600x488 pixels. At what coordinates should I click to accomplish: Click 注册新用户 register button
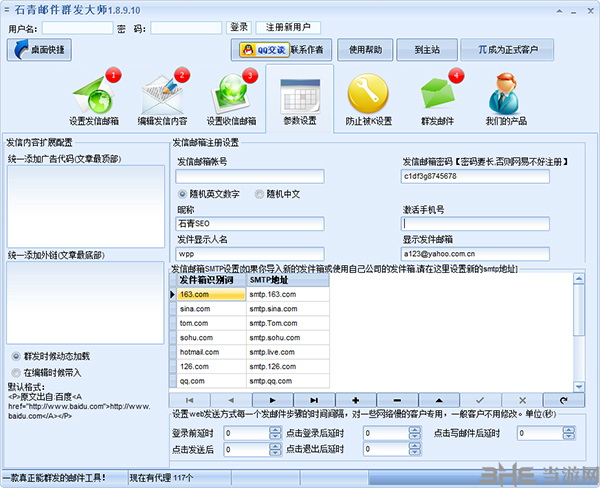pyautogui.click(x=288, y=27)
